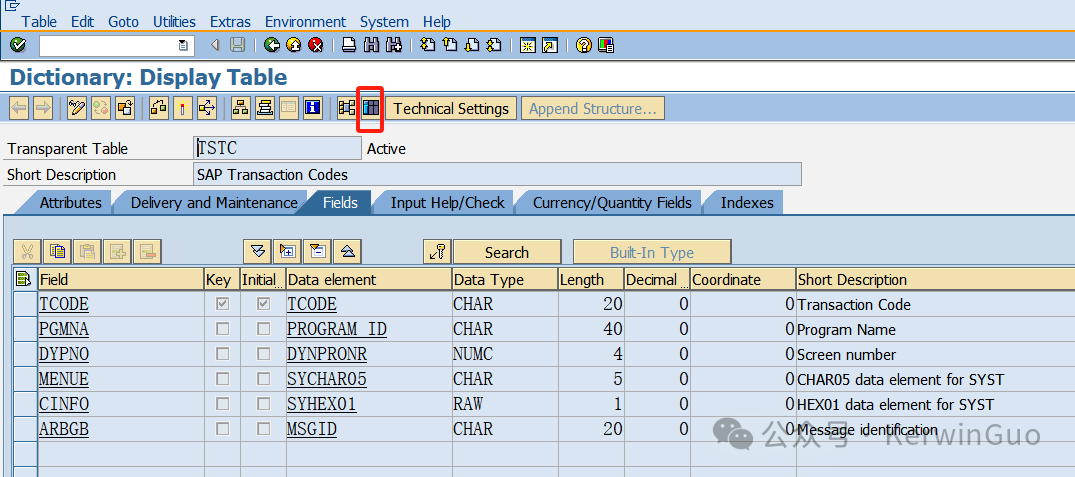Click the Search button
1075x477 pixels.
tap(507, 252)
